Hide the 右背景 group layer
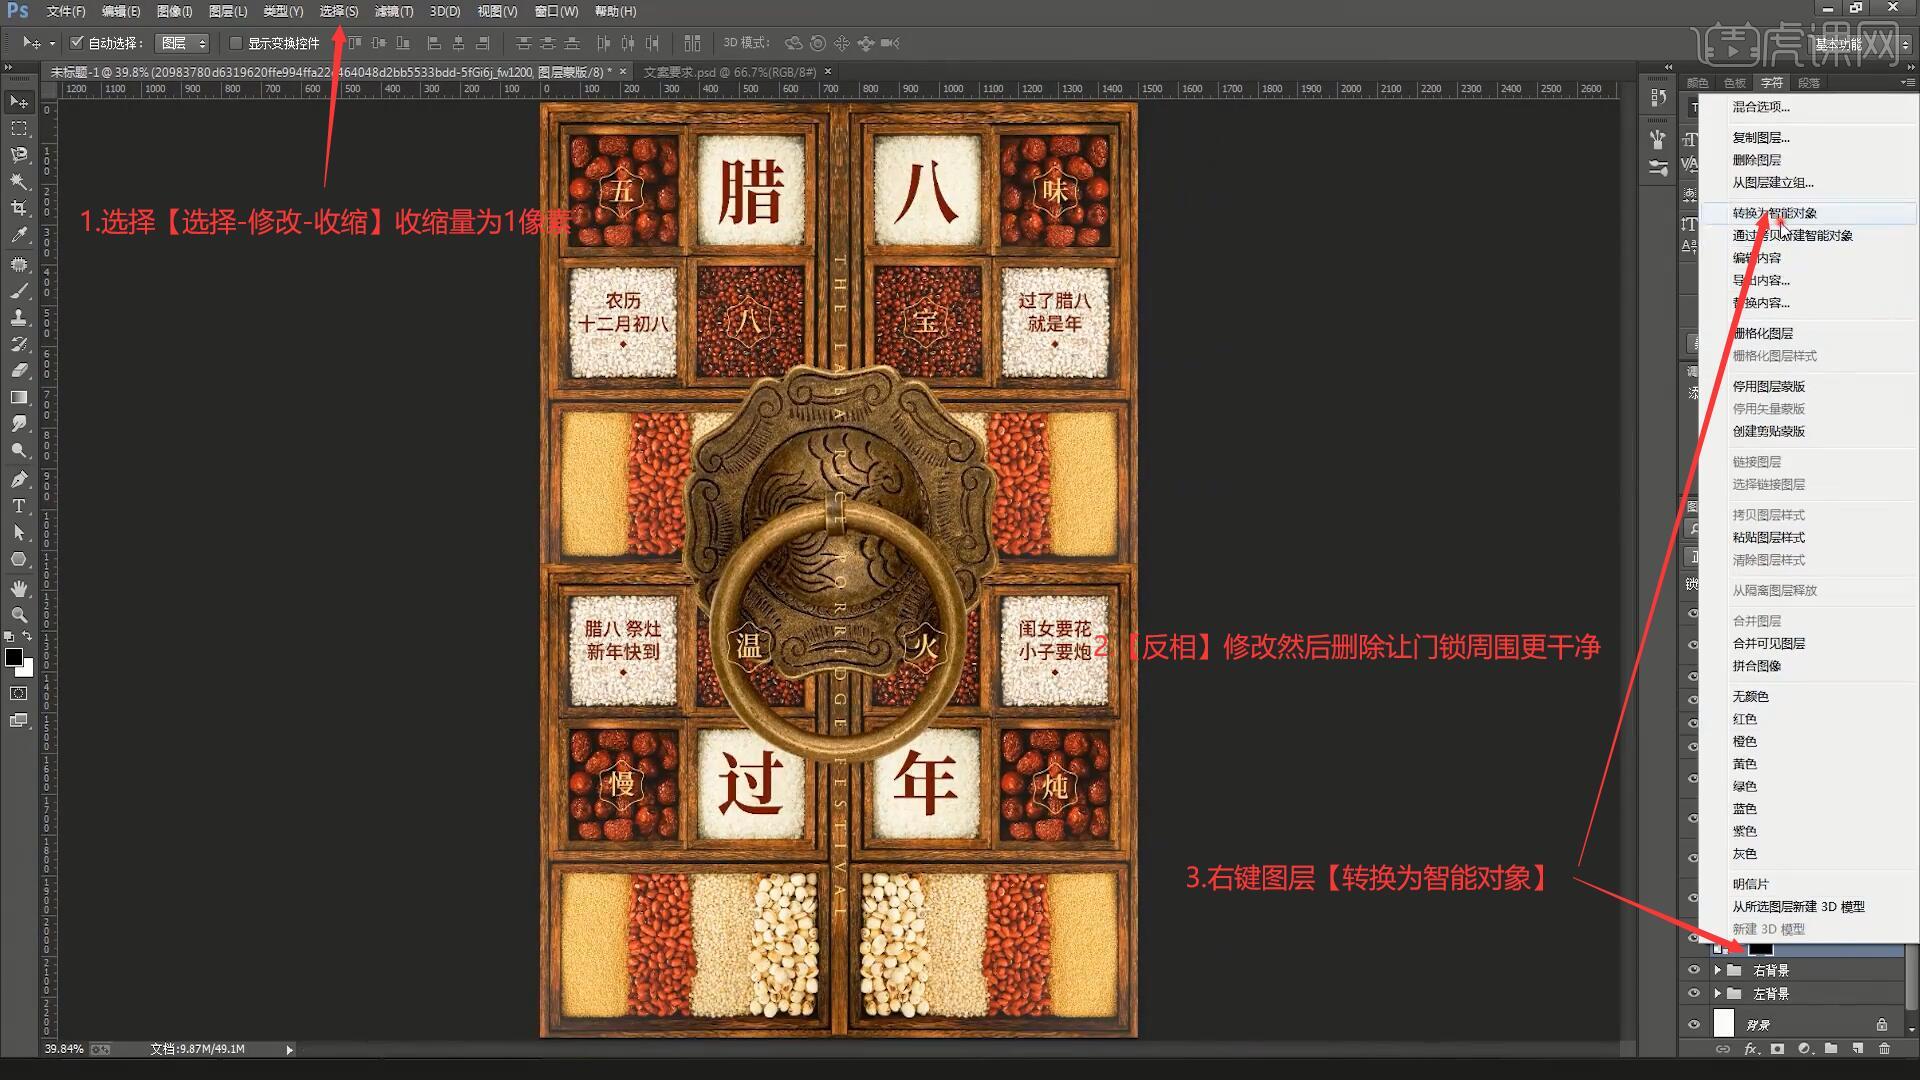This screenshot has height=1080, width=1920. [1693, 970]
